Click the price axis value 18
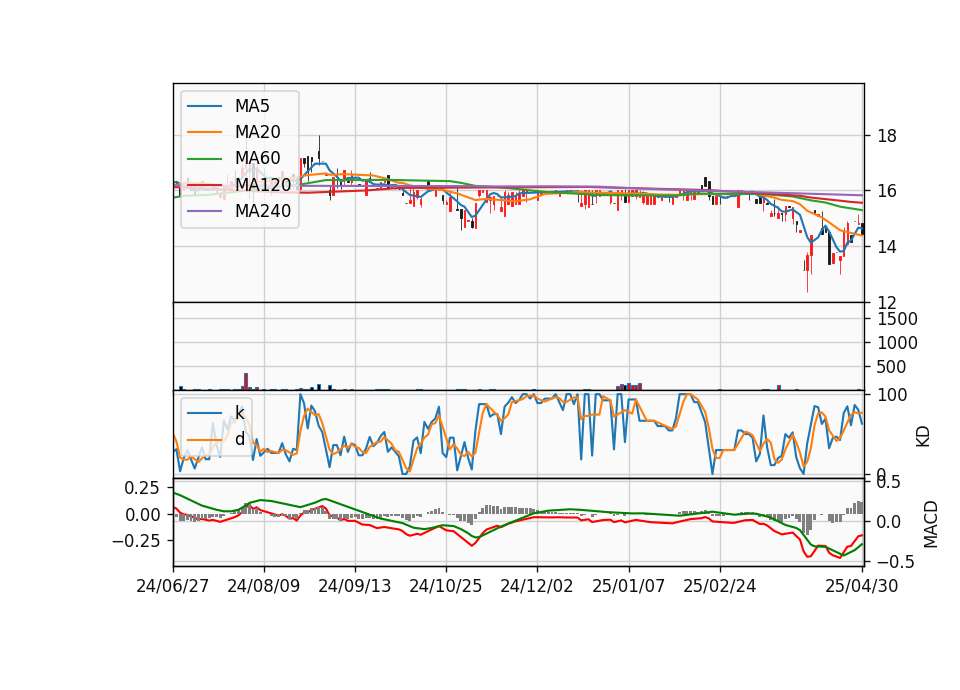The width and height of the screenshot is (960, 690). coord(887,136)
